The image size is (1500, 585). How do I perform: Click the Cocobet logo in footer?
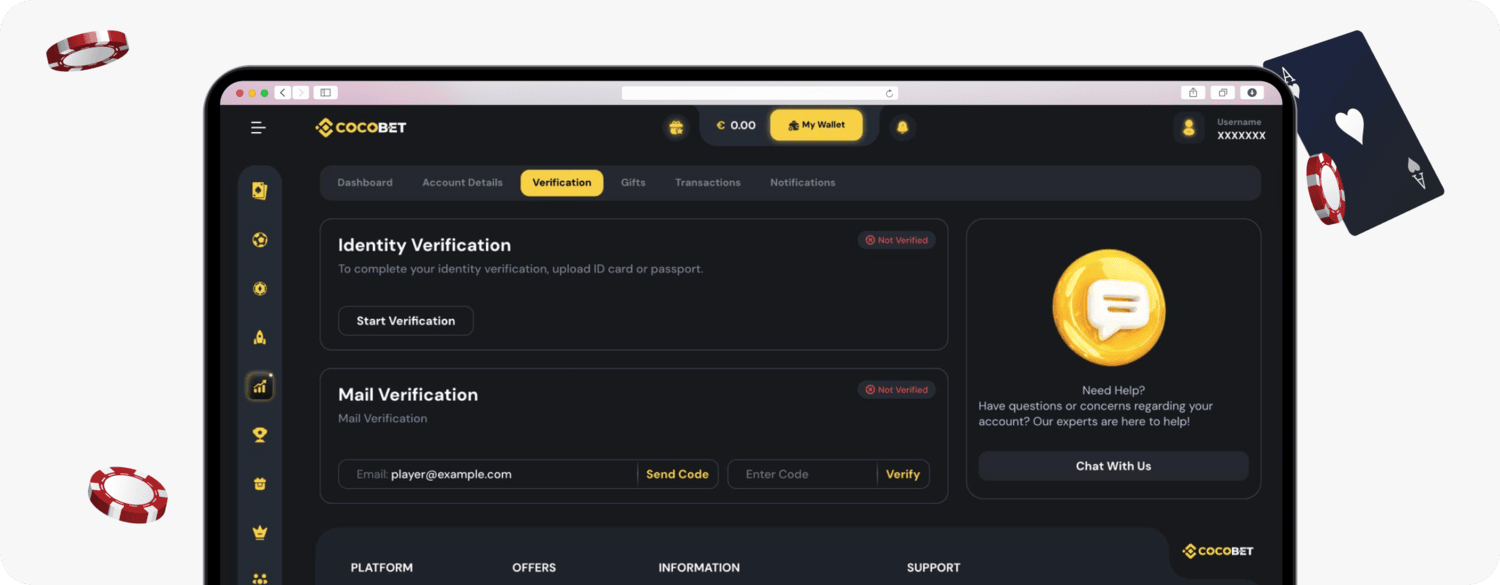tap(1218, 551)
